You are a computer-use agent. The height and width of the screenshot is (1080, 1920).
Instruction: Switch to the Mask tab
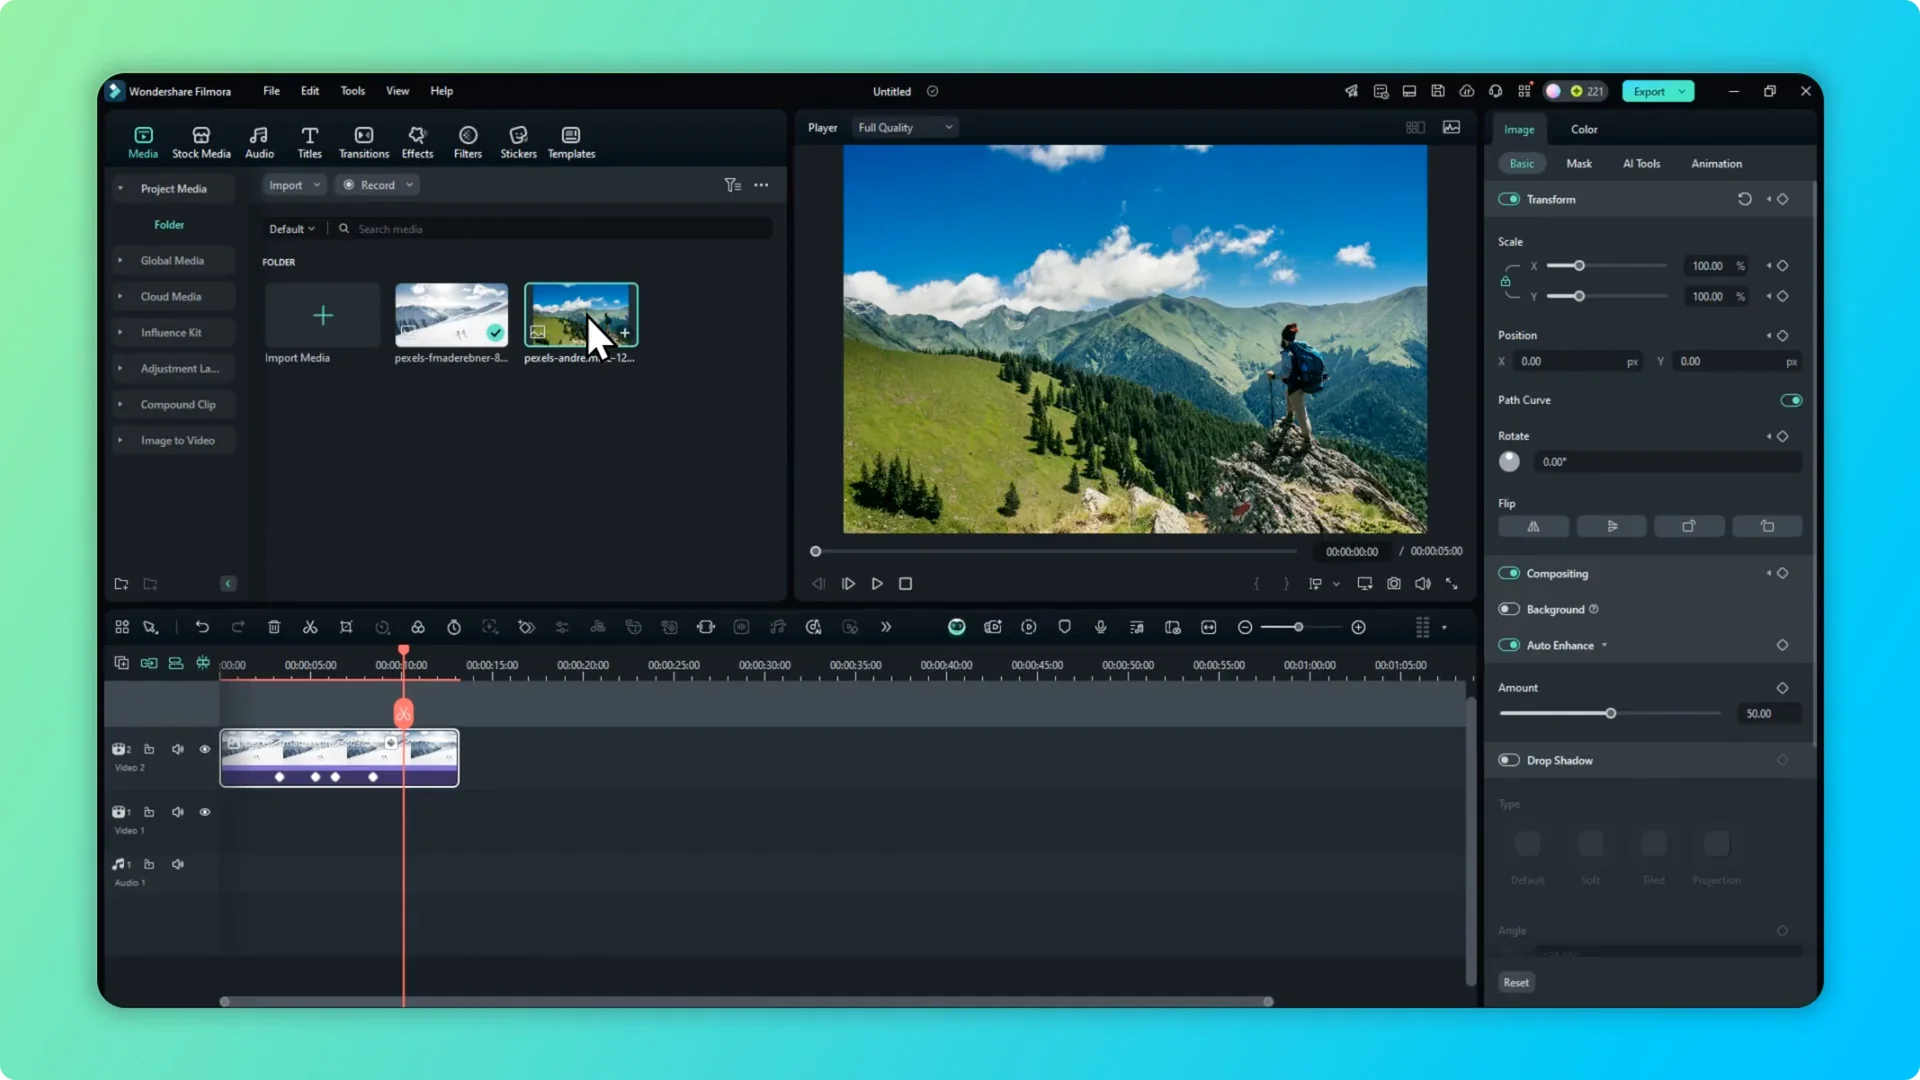1579,163
